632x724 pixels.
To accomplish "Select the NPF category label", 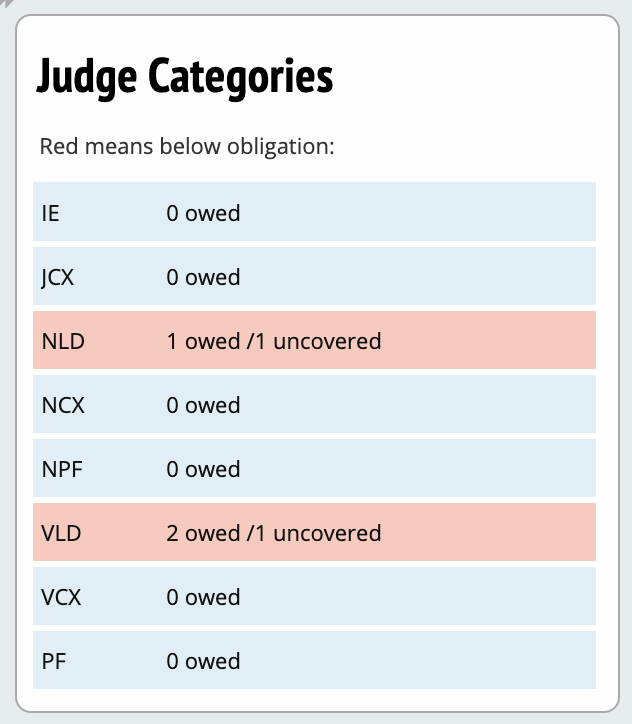I will point(62,469).
